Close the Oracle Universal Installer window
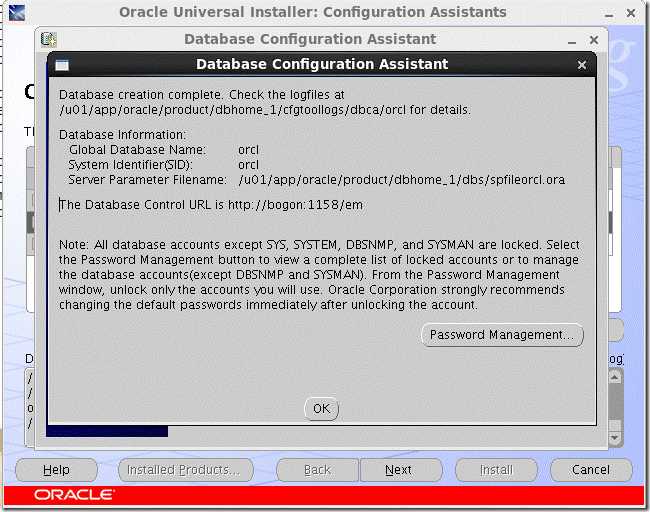Screen dimensions: 650x512 pos(631,13)
